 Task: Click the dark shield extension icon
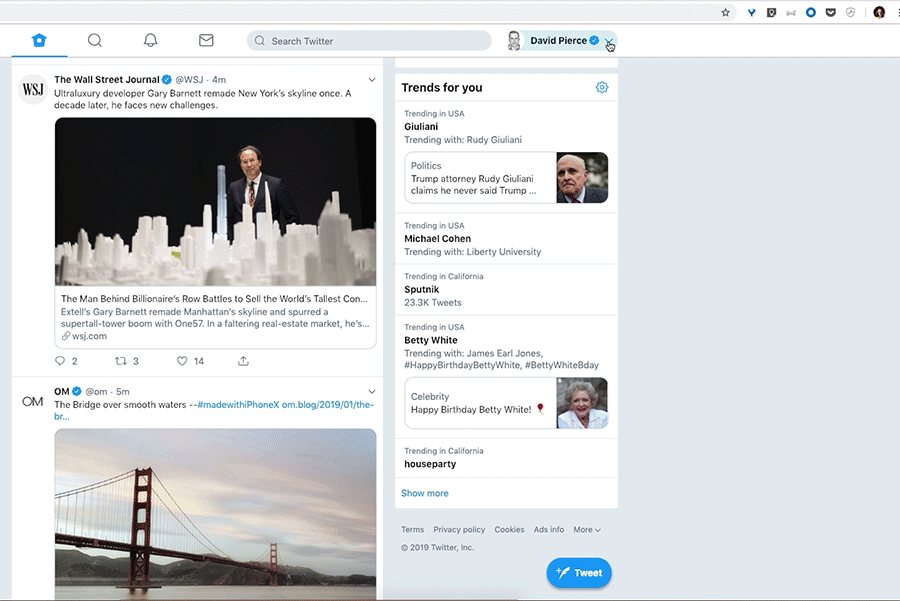[x=771, y=12]
